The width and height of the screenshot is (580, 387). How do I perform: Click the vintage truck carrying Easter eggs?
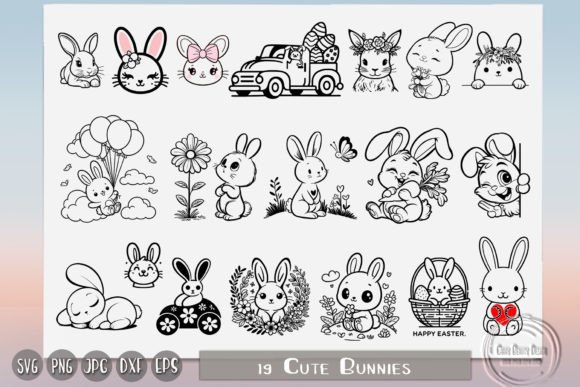[x=286, y=60]
